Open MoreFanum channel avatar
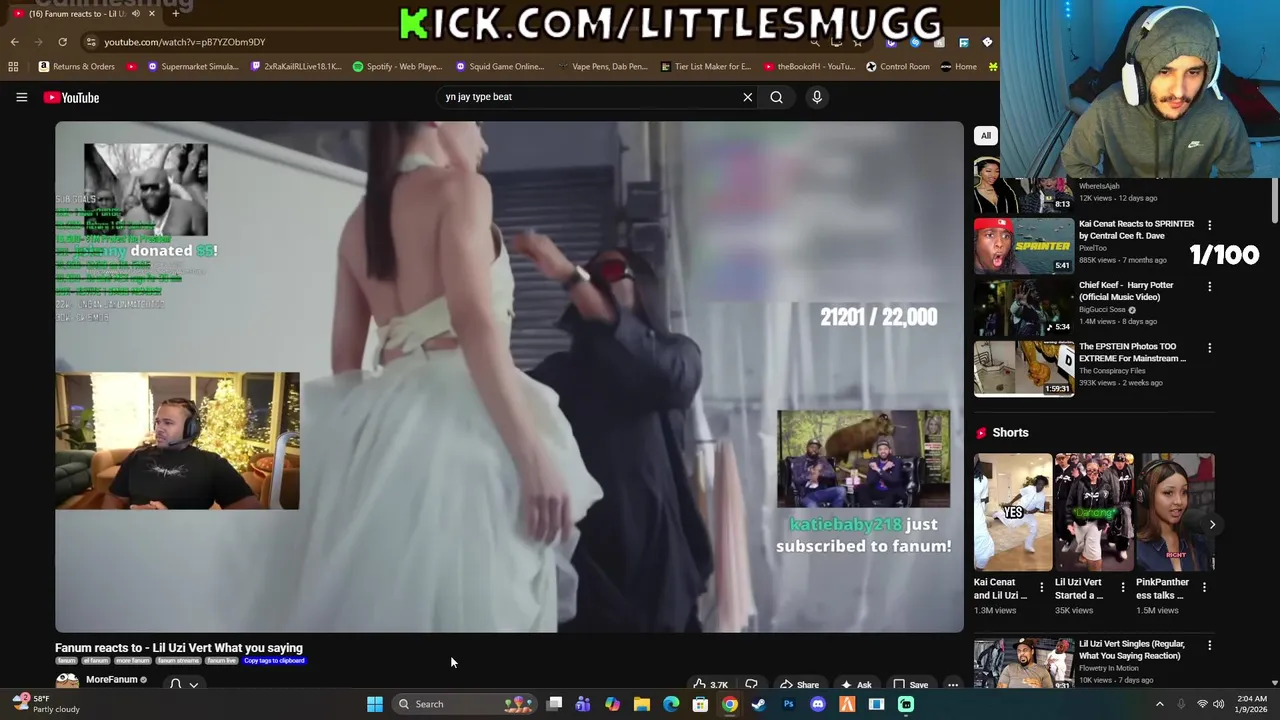 point(67,682)
